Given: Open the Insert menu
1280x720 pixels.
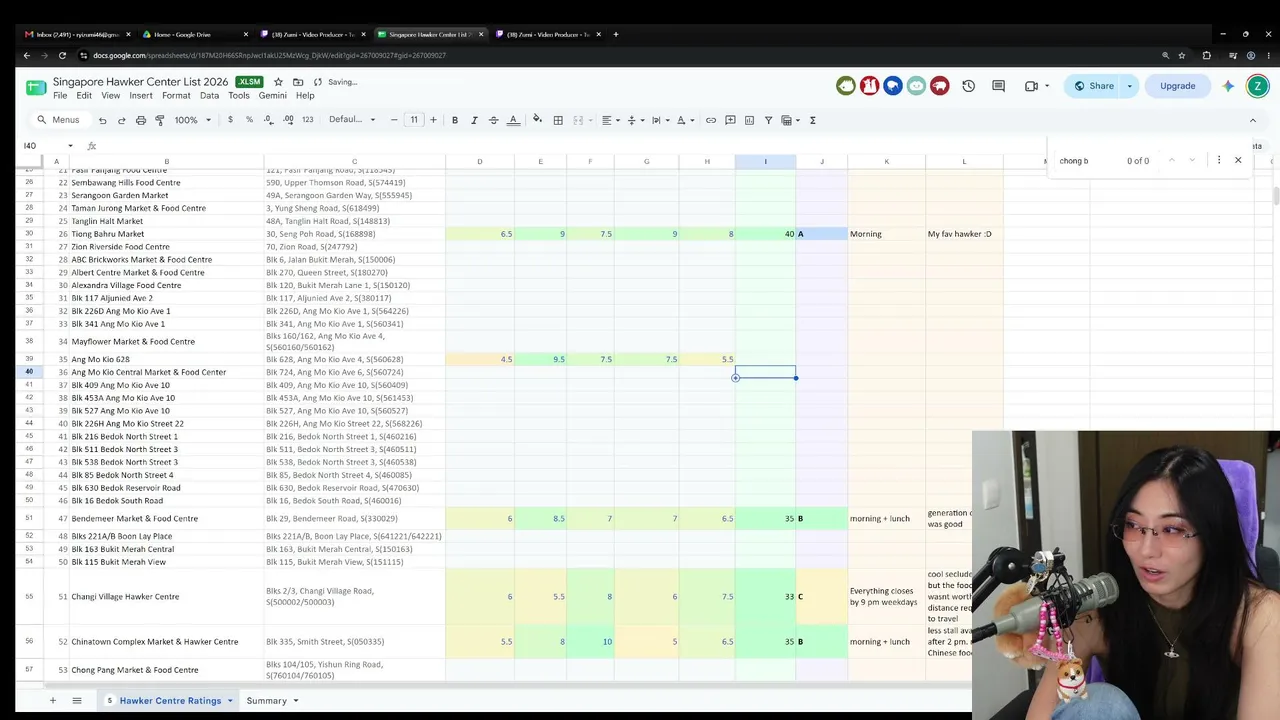Looking at the screenshot, I should click(141, 96).
